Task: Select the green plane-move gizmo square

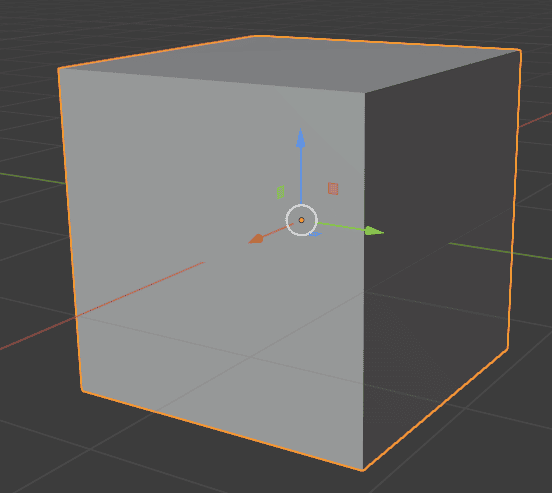Action: [x=281, y=192]
